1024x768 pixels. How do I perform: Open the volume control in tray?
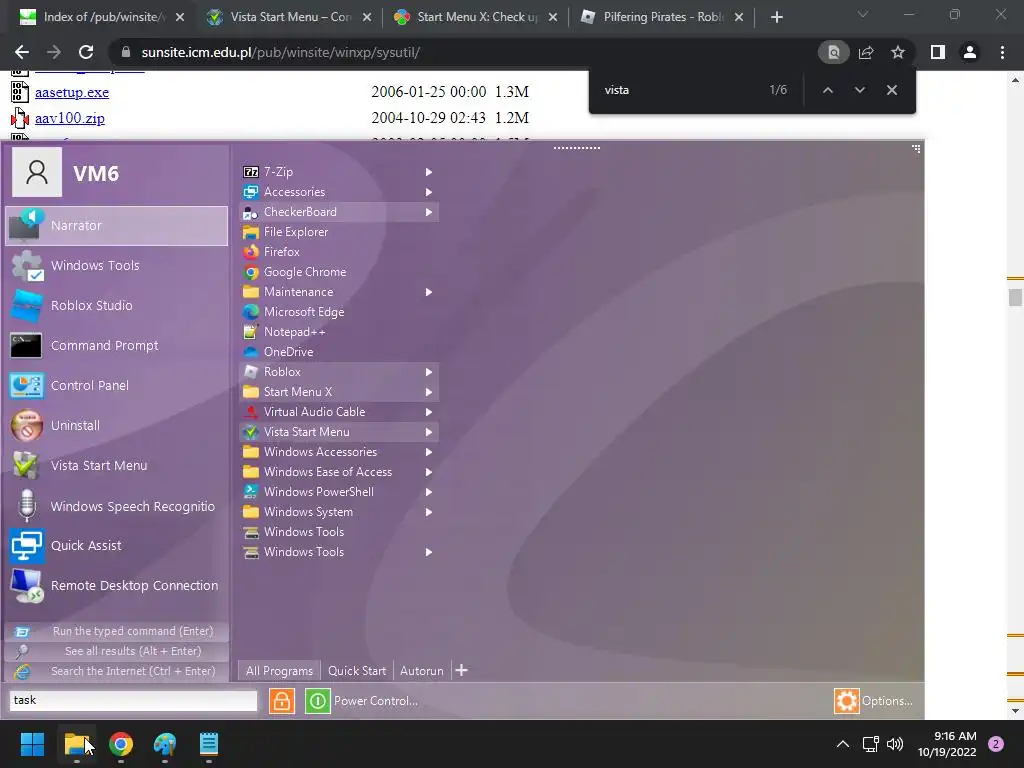895,744
